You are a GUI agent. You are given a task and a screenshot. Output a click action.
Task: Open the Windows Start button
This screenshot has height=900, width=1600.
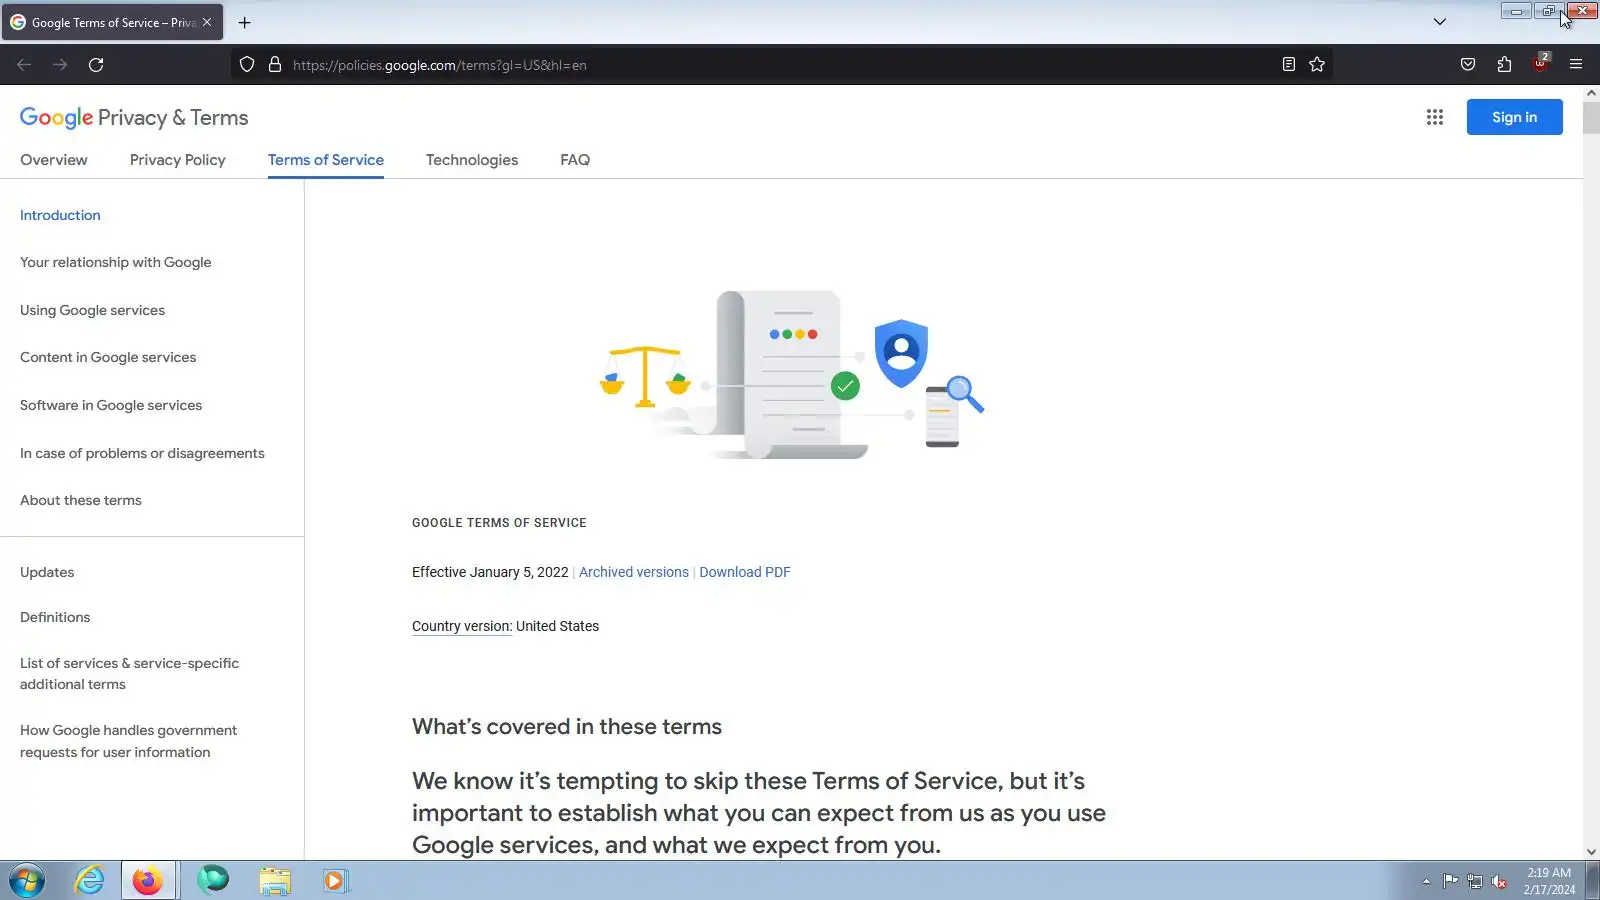27,881
